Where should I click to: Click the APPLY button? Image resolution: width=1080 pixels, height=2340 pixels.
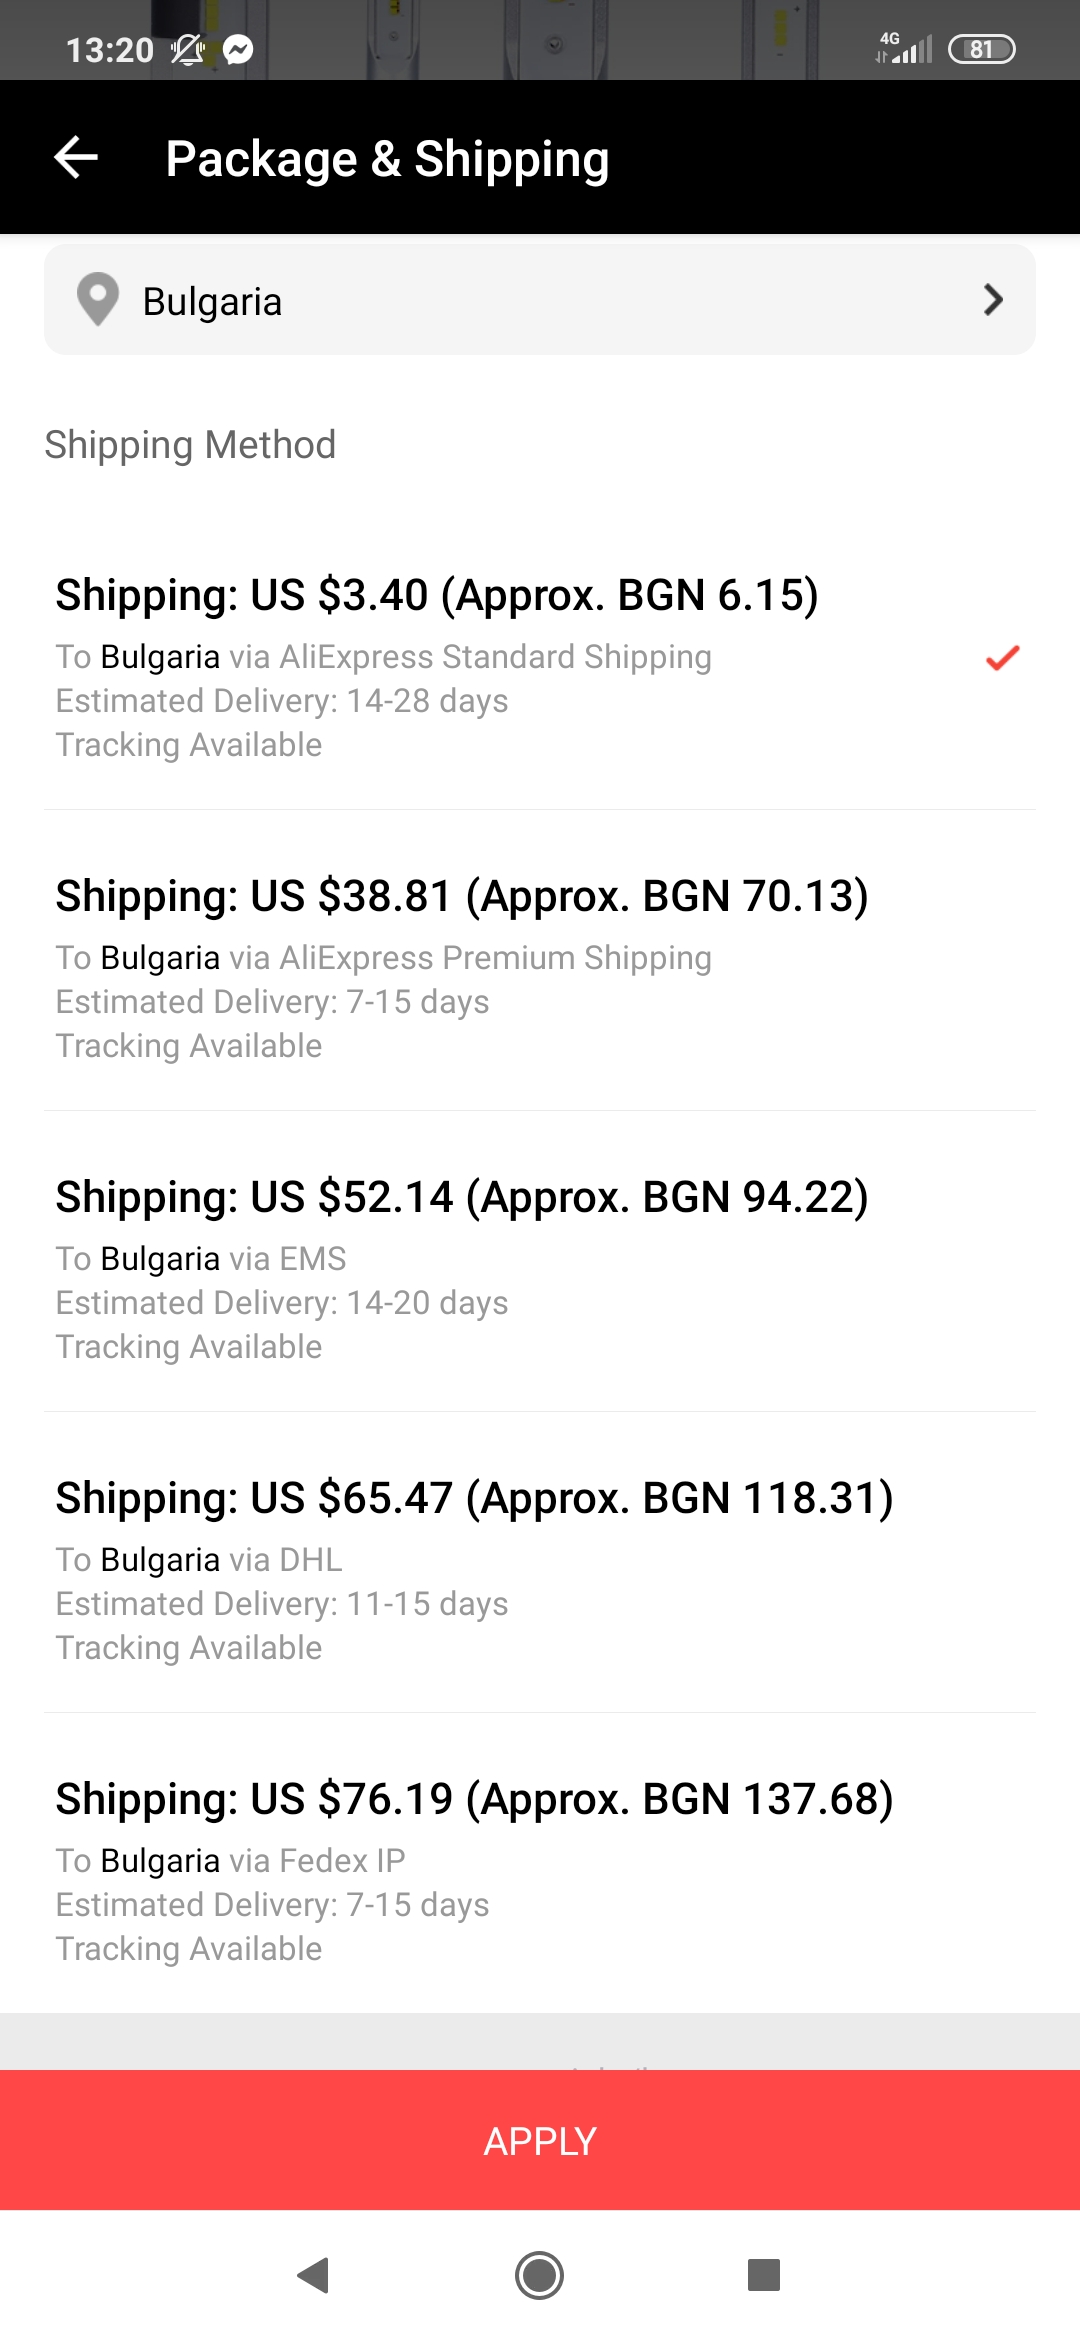[x=540, y=2141]
